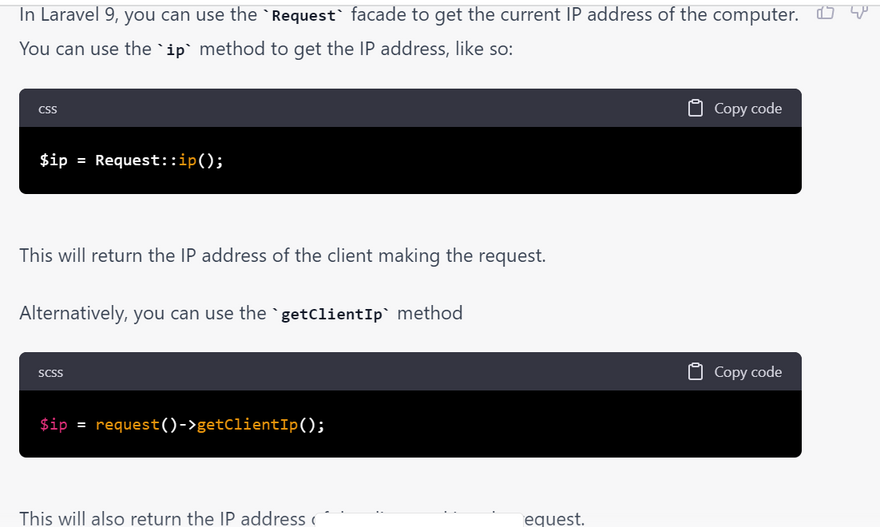
Task: Click the "$ip = Request::ip();" code line
Action: [x=131, y=160]
